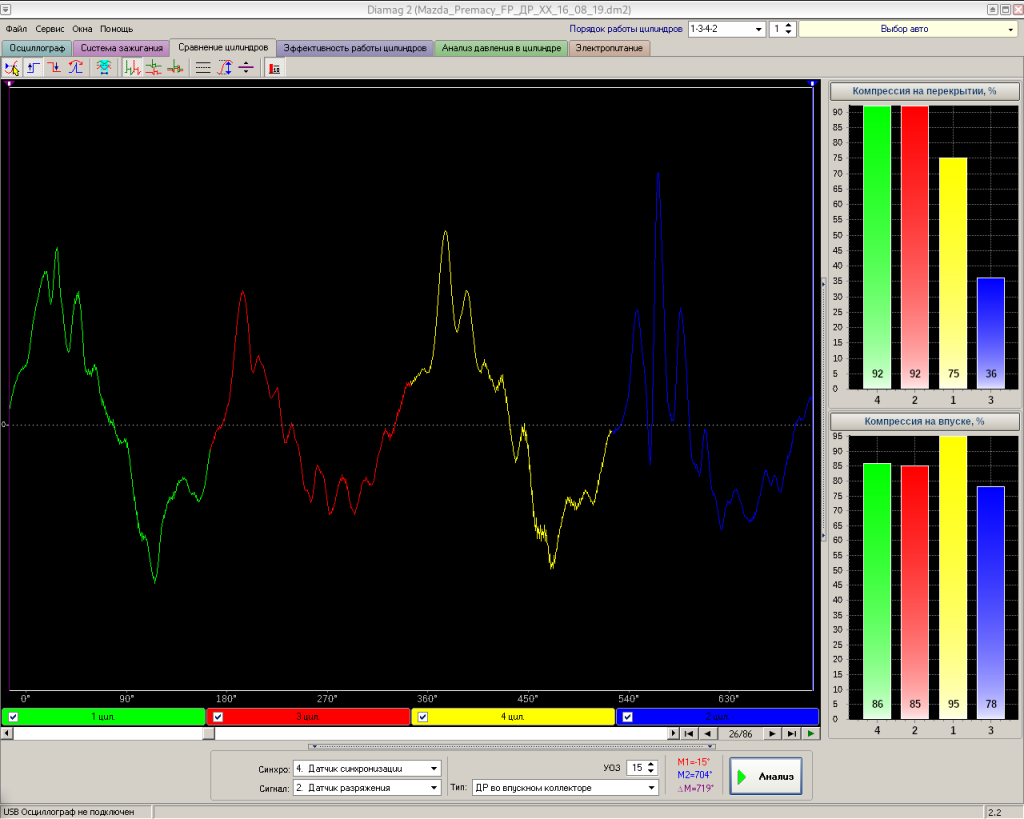Click the blue rising-edge step icon
Screen dimensions: 1024x819
click(33, 67)
